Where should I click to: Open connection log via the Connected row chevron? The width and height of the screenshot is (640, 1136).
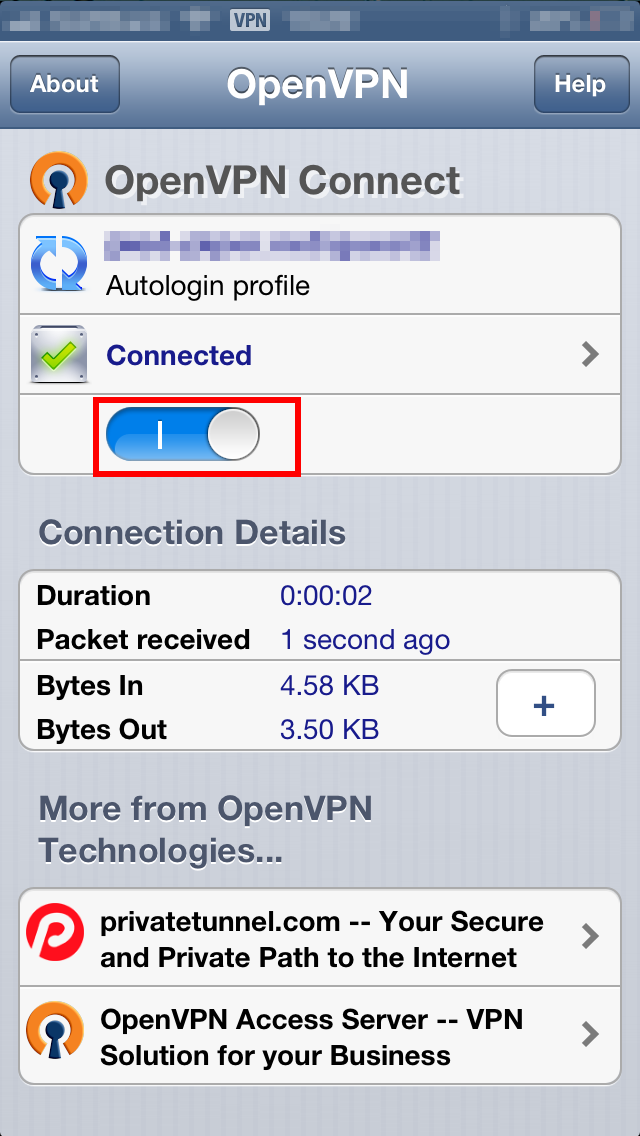[590, 354]
